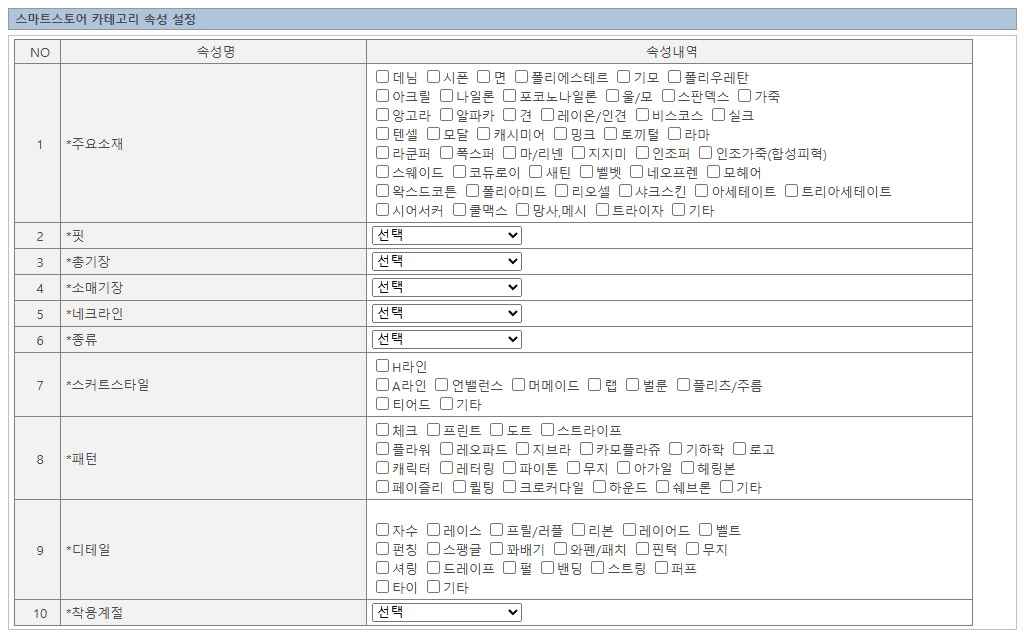
Task: Enable the 인조가죽(합성피혁) checkbox
Action: pos(706,153)
